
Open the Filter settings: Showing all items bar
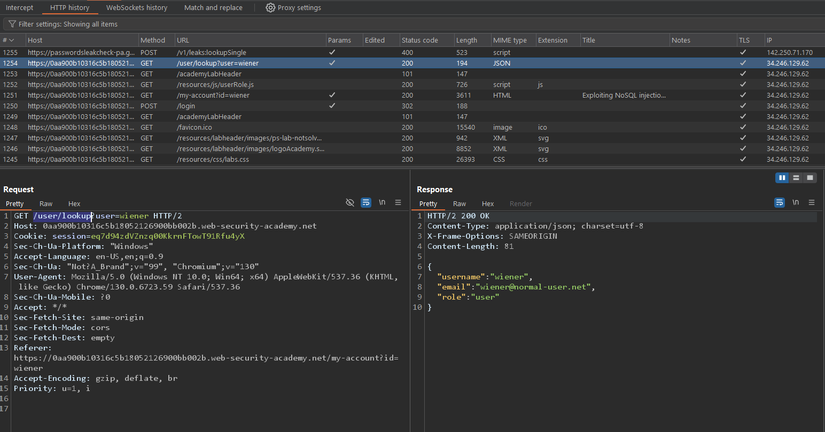point(412,24)
